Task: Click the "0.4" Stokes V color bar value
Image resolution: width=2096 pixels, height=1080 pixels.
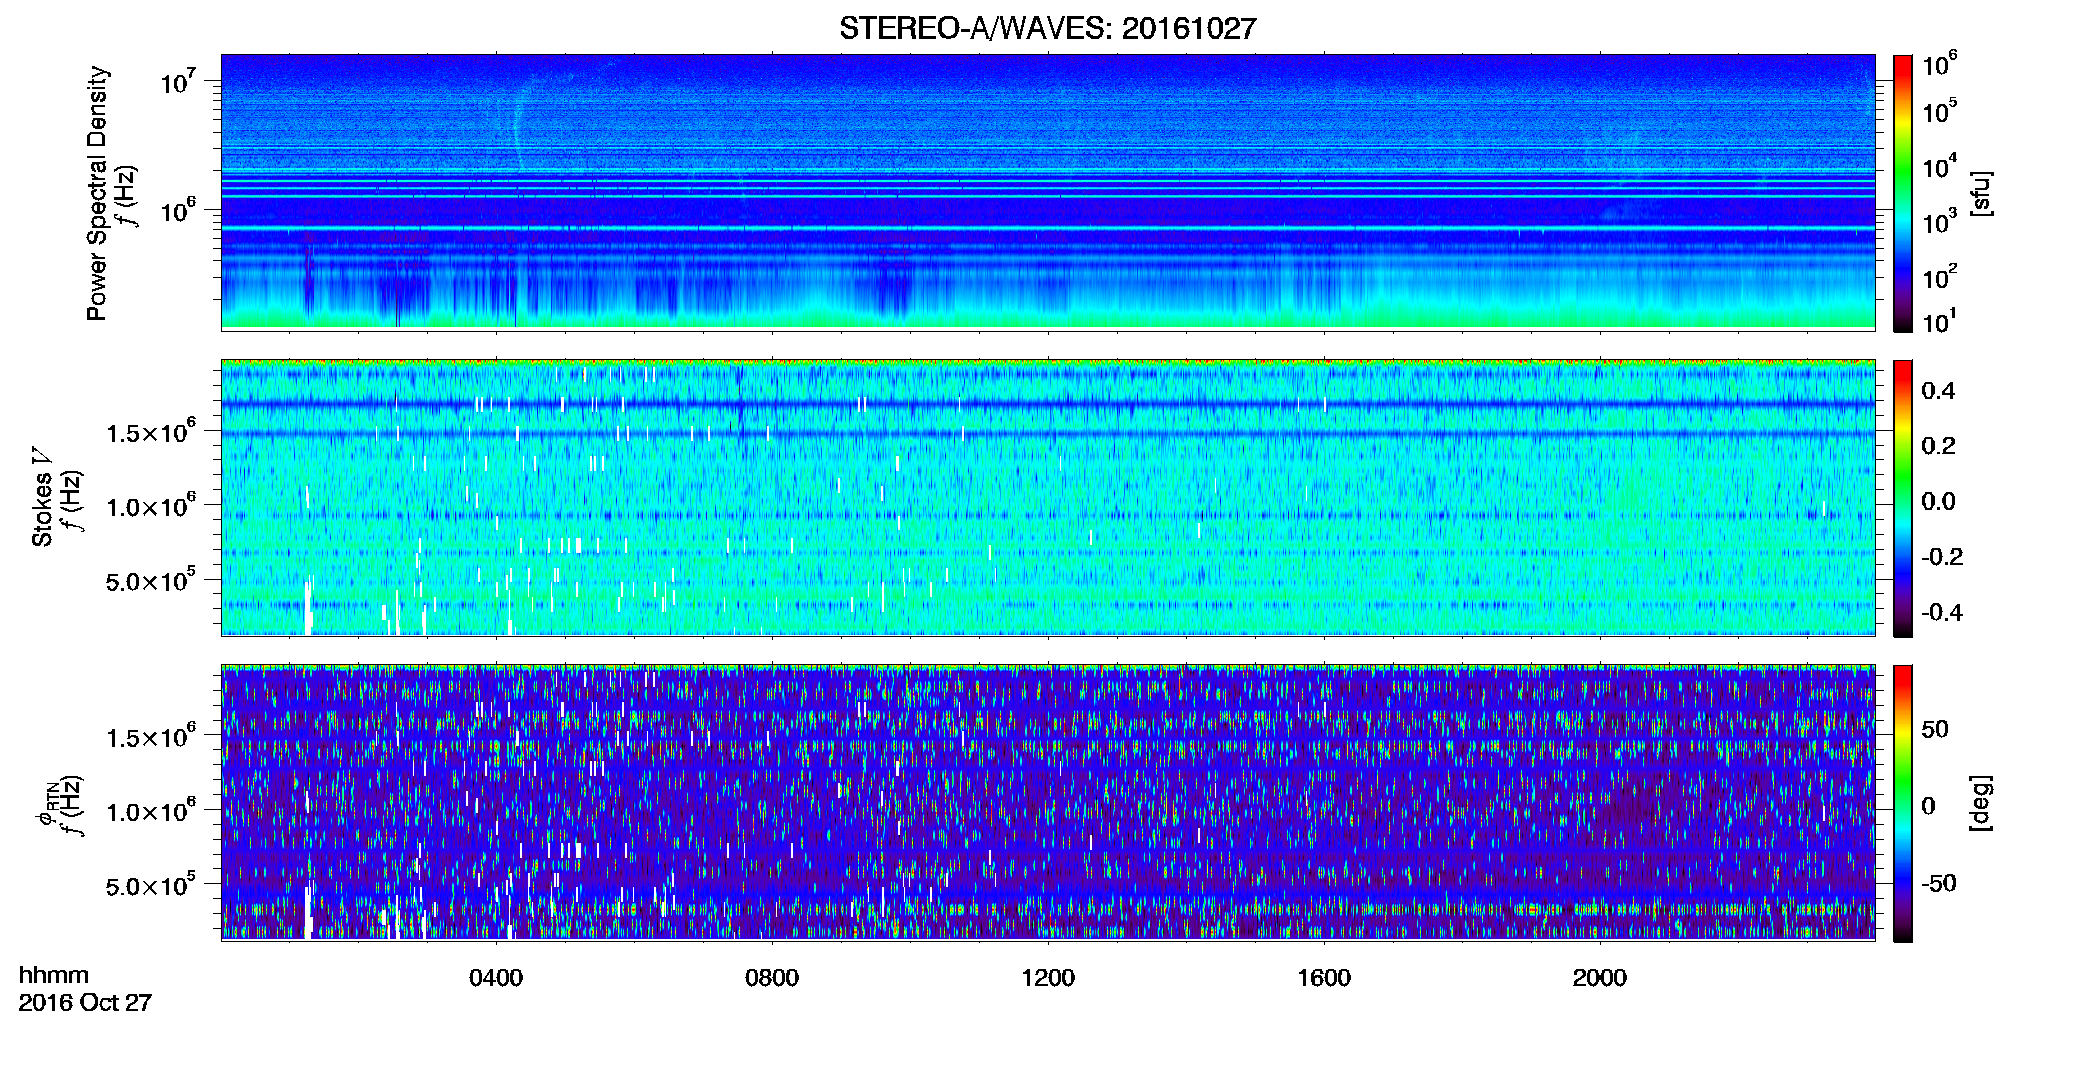Action: pos(1938,391)
